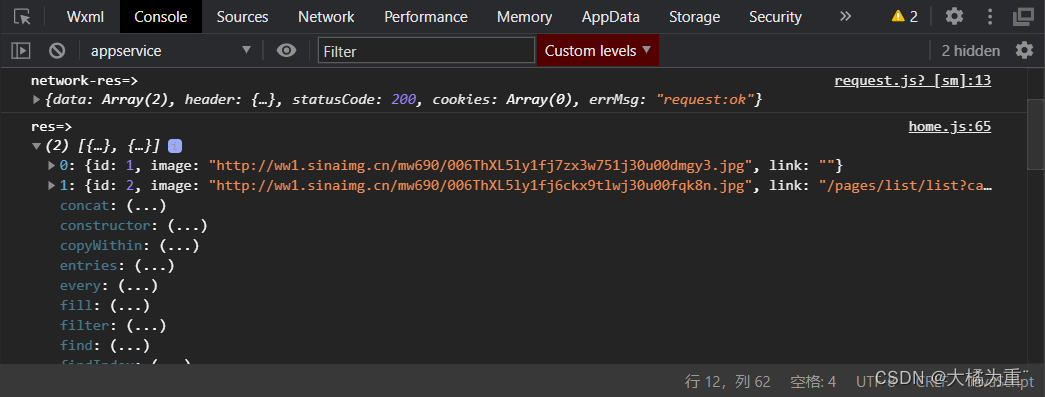Clear the console with the ban icon
This screenshot has height=397, width=1045.
click(x=57, y=51)
